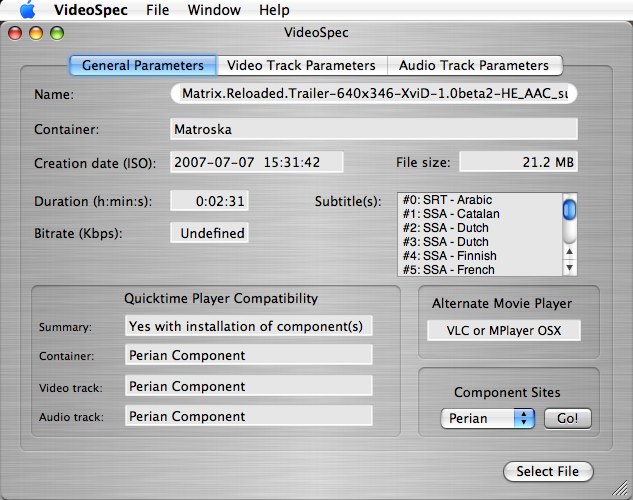
Task: Select subtitle #3: SSA - Dutch
Action: click(480, 242)
